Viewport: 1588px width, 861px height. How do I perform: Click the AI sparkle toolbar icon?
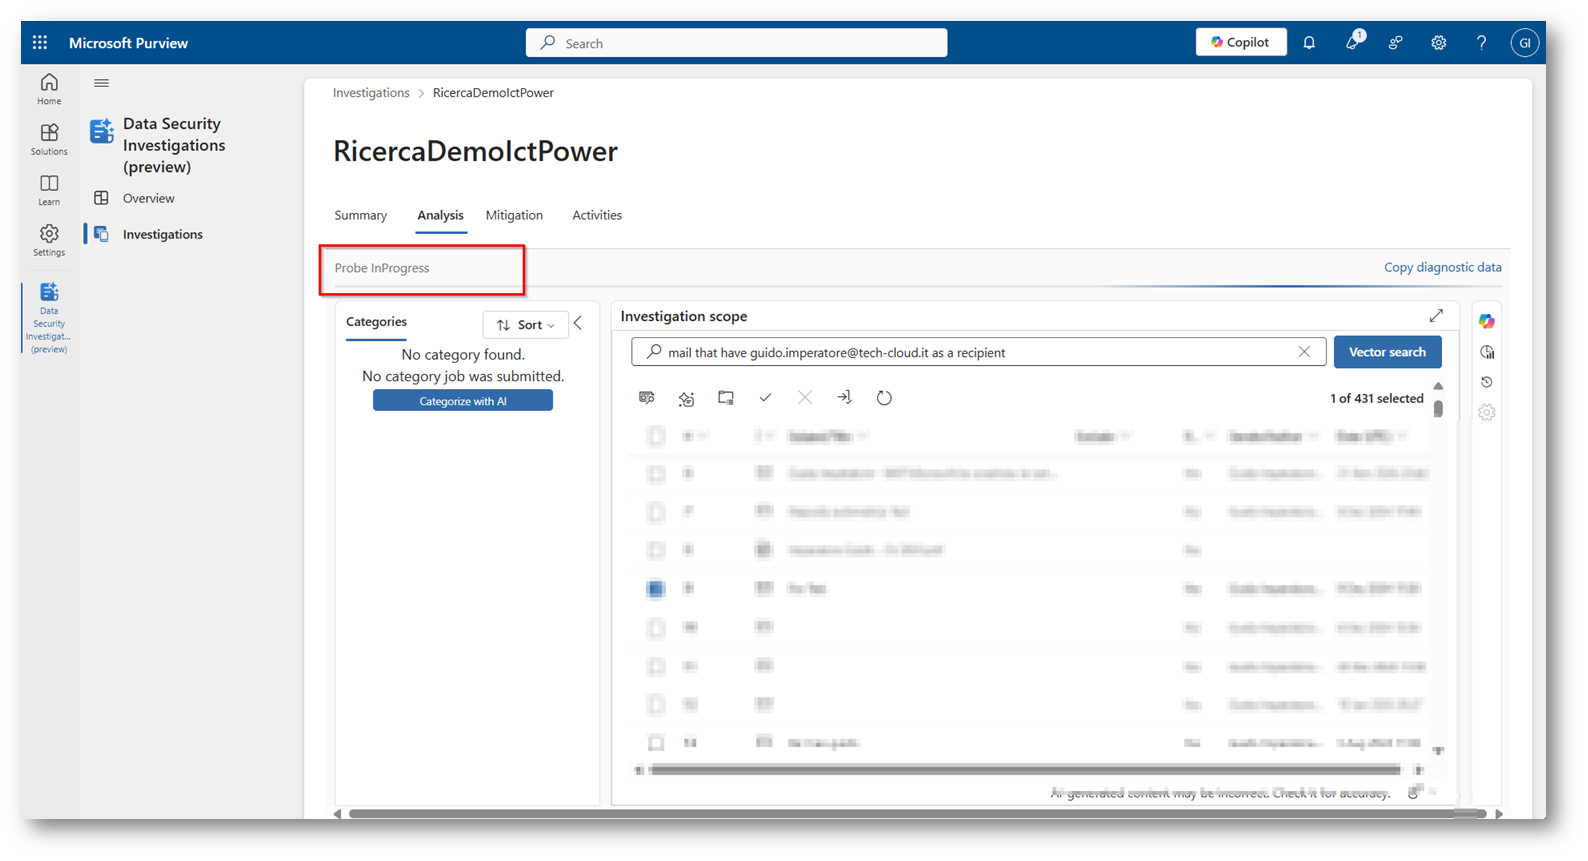coord(686,398)
